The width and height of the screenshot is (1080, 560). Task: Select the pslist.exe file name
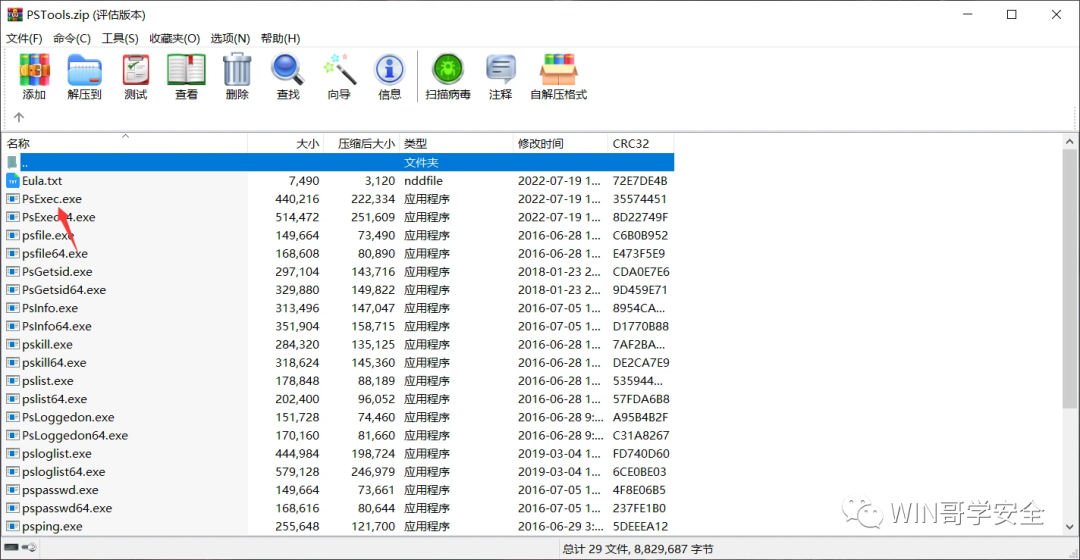tap(48, 381)
